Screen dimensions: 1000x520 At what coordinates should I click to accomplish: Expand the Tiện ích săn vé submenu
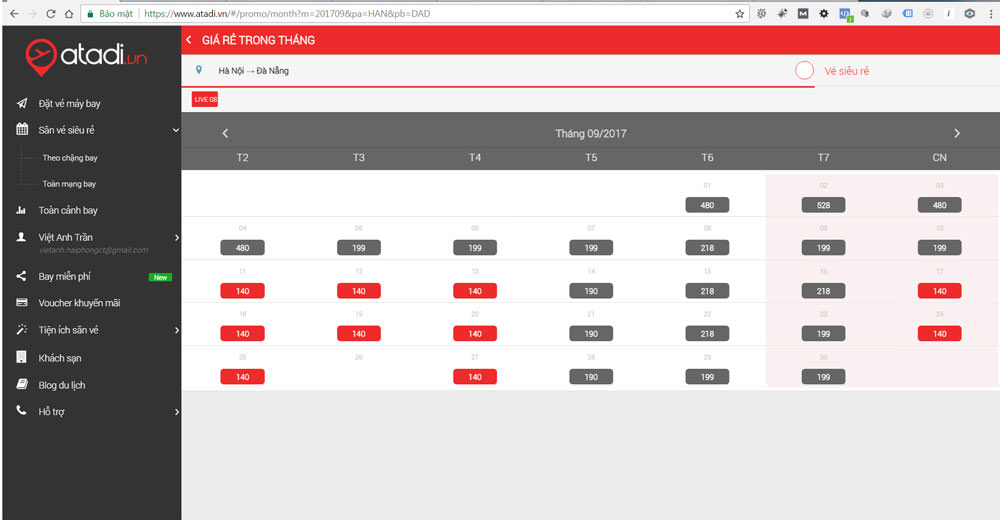176,330
